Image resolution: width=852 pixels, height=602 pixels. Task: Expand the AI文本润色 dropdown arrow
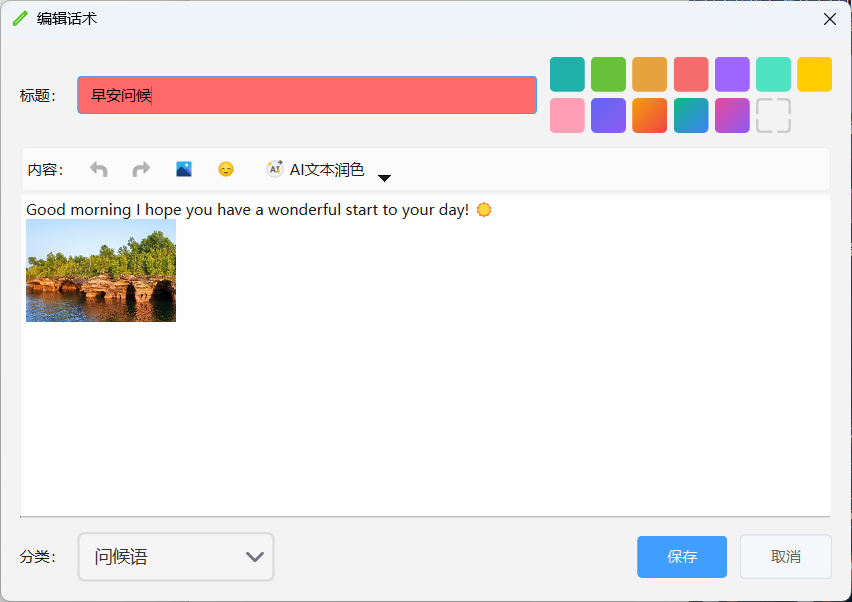384,178
